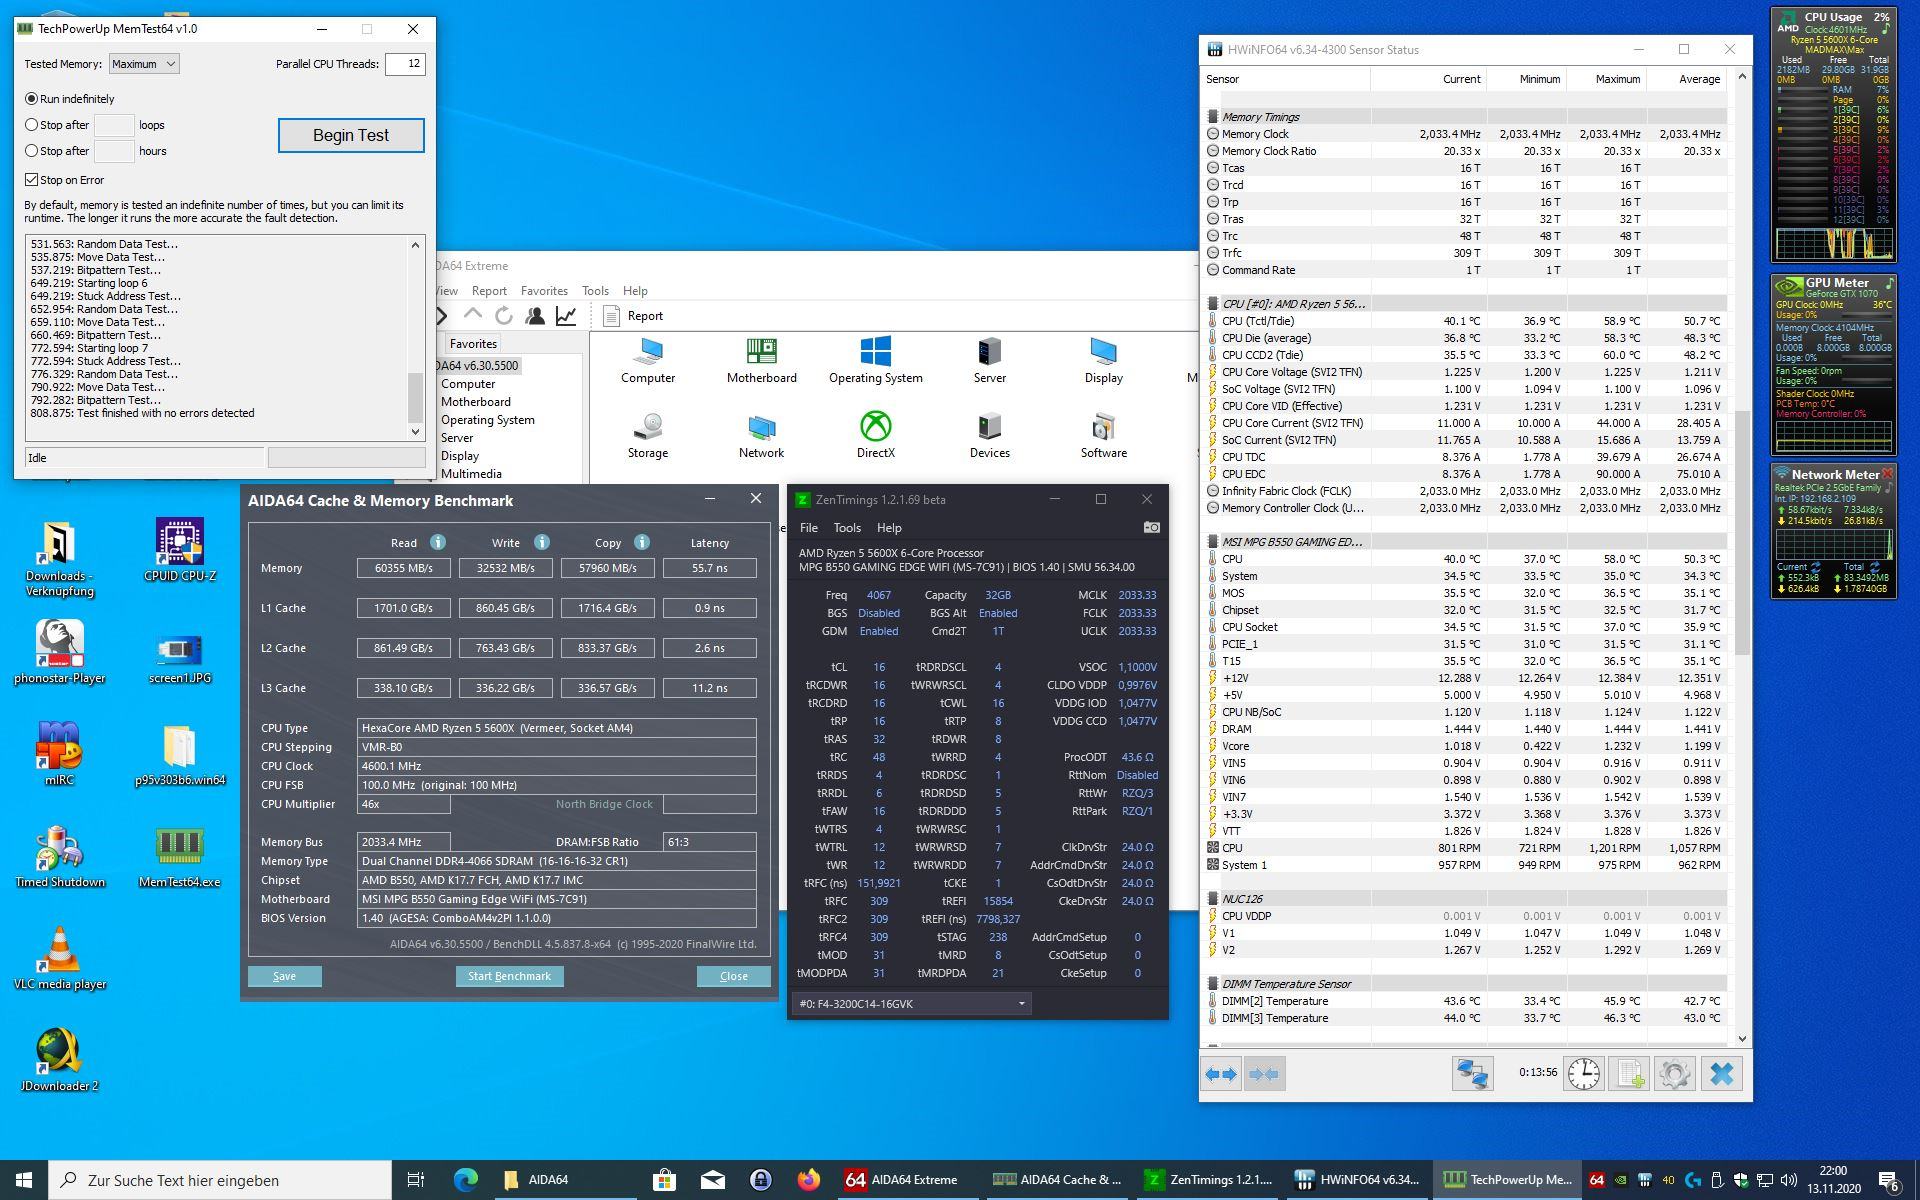Click HWiNFO reset clock button
The width and height of the screenshot is (1920, 1200).
[x=1584, y=1074]
